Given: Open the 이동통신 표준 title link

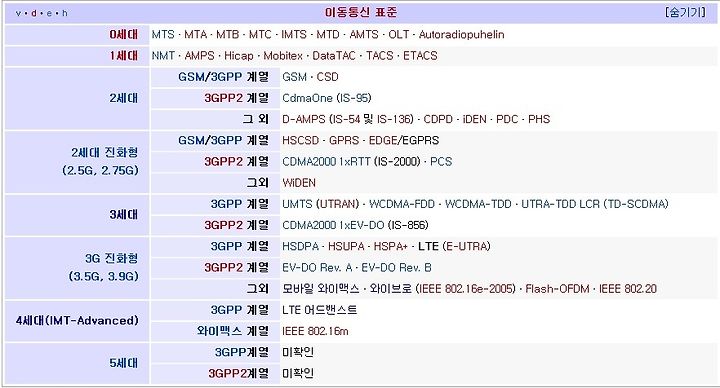Looking at the screenshot, I should (360, 12).
